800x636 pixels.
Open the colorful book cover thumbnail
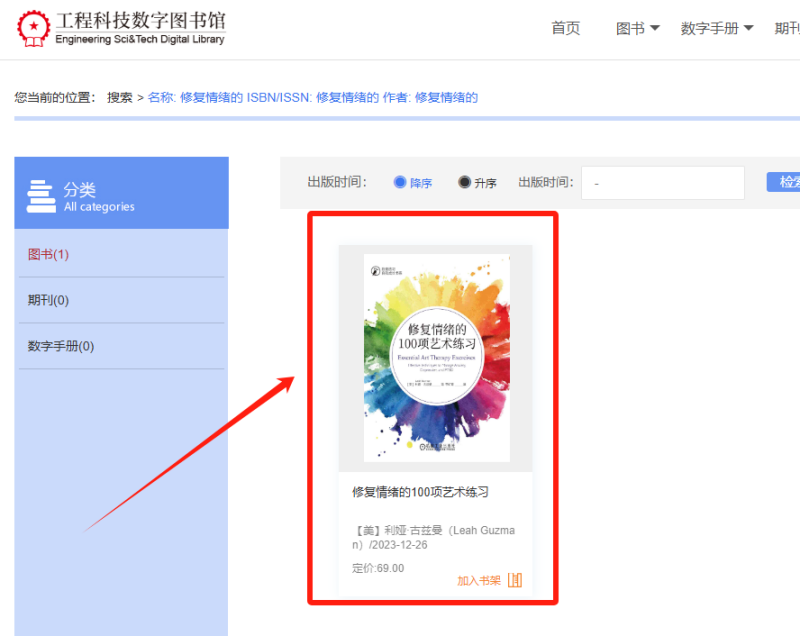pos(437,358)
